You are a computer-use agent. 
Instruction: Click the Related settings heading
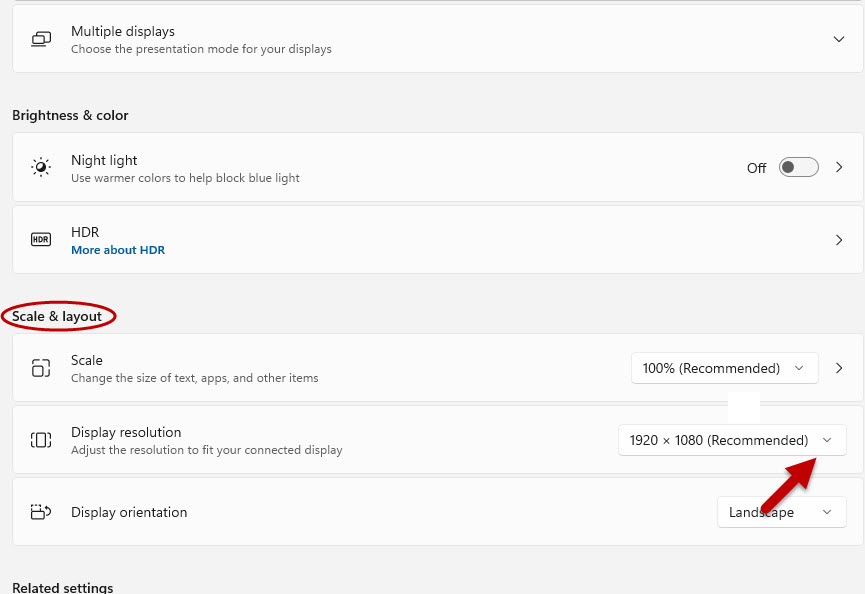point(63,587)
